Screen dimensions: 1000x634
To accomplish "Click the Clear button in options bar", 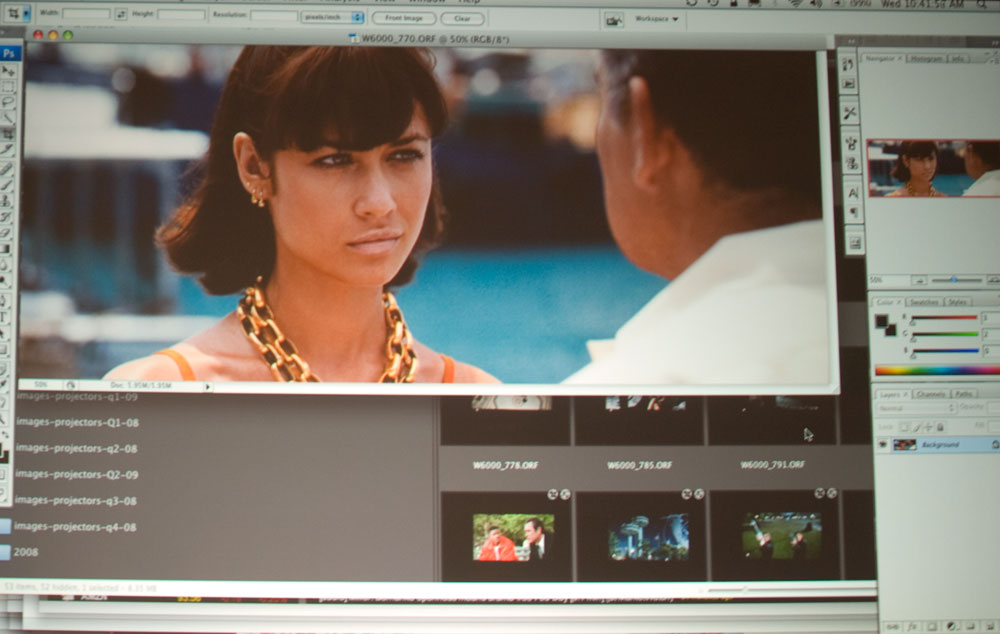I will point(462,18).
